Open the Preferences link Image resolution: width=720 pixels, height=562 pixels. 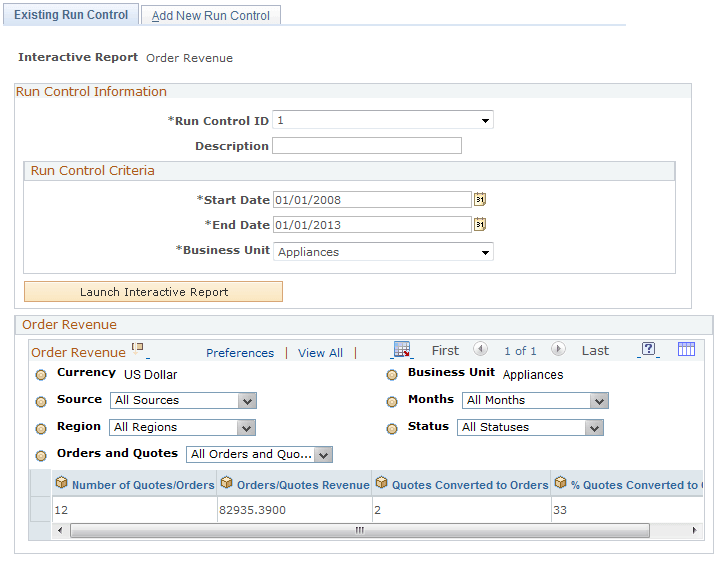pos(240,353)
